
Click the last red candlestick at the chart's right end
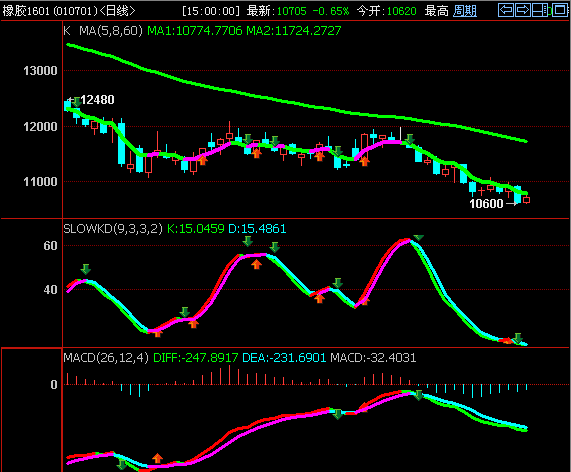tap(526, 200)
